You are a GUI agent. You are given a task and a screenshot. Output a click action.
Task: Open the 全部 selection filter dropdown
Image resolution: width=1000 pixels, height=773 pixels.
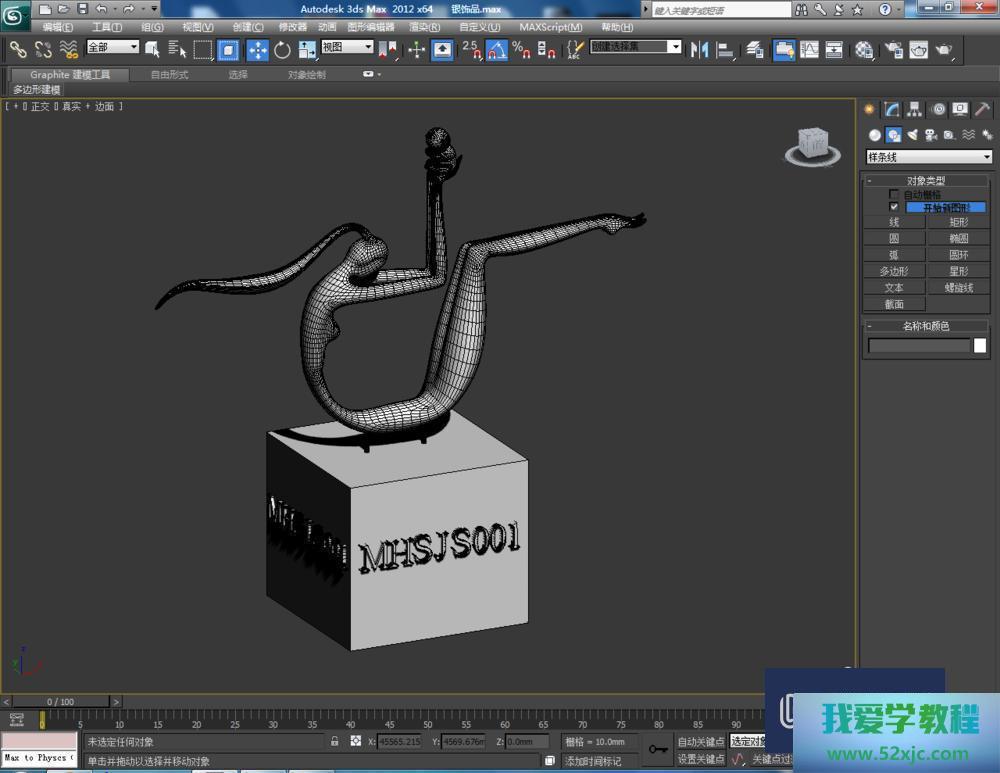tap(112, 47)
